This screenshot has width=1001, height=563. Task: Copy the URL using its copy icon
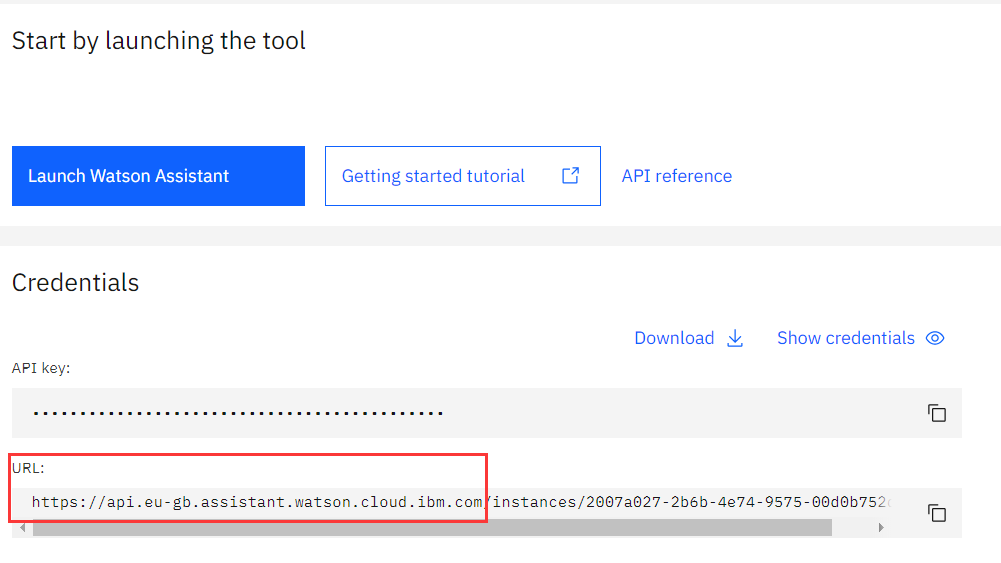(937, 513)
